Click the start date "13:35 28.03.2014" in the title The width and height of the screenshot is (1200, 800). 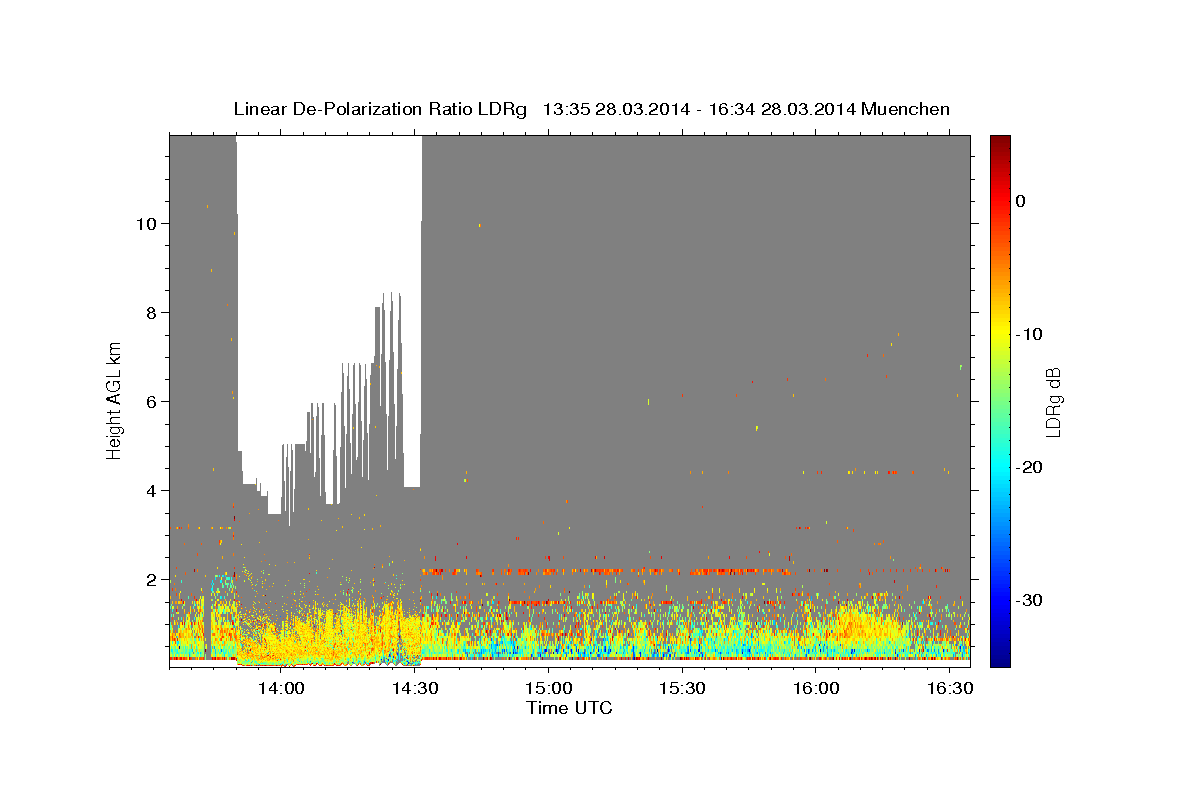[x=615, y=109]
